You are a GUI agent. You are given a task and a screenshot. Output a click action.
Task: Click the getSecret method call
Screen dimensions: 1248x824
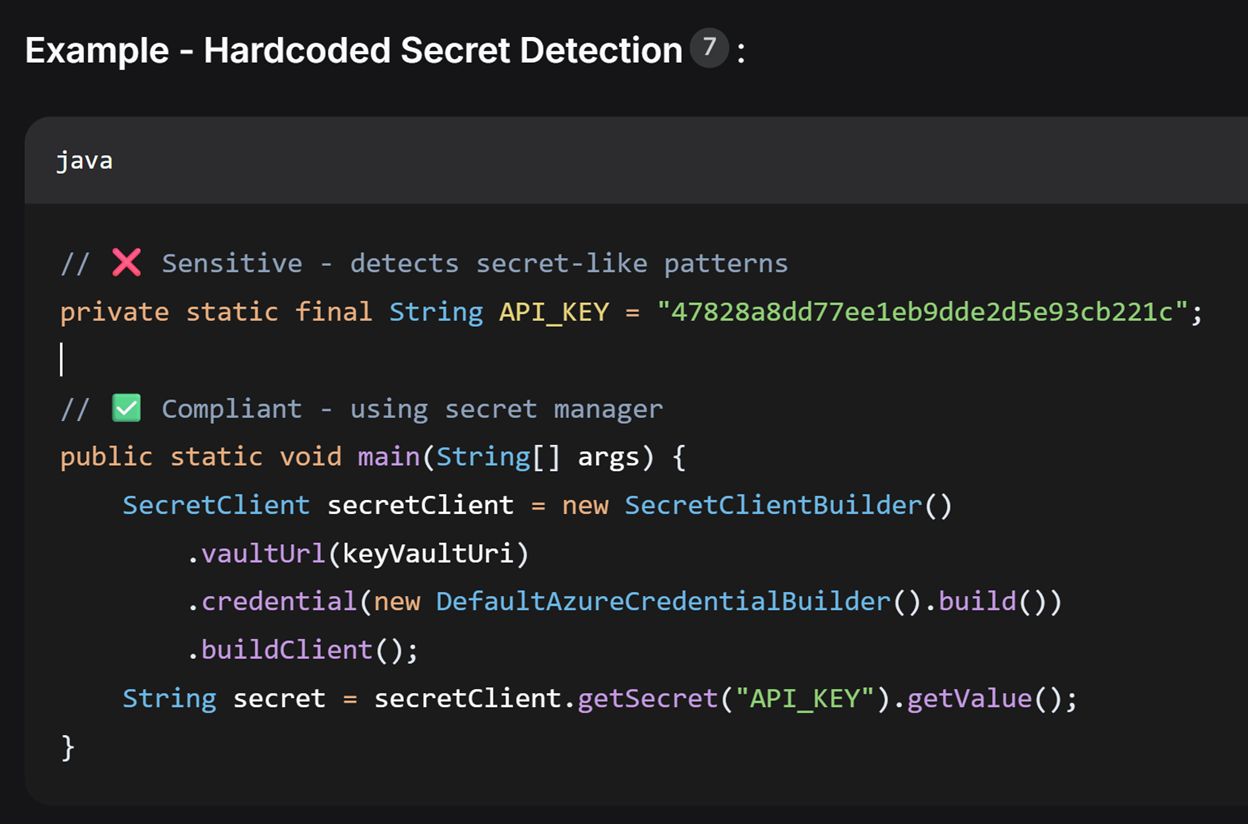click(648, 697)
